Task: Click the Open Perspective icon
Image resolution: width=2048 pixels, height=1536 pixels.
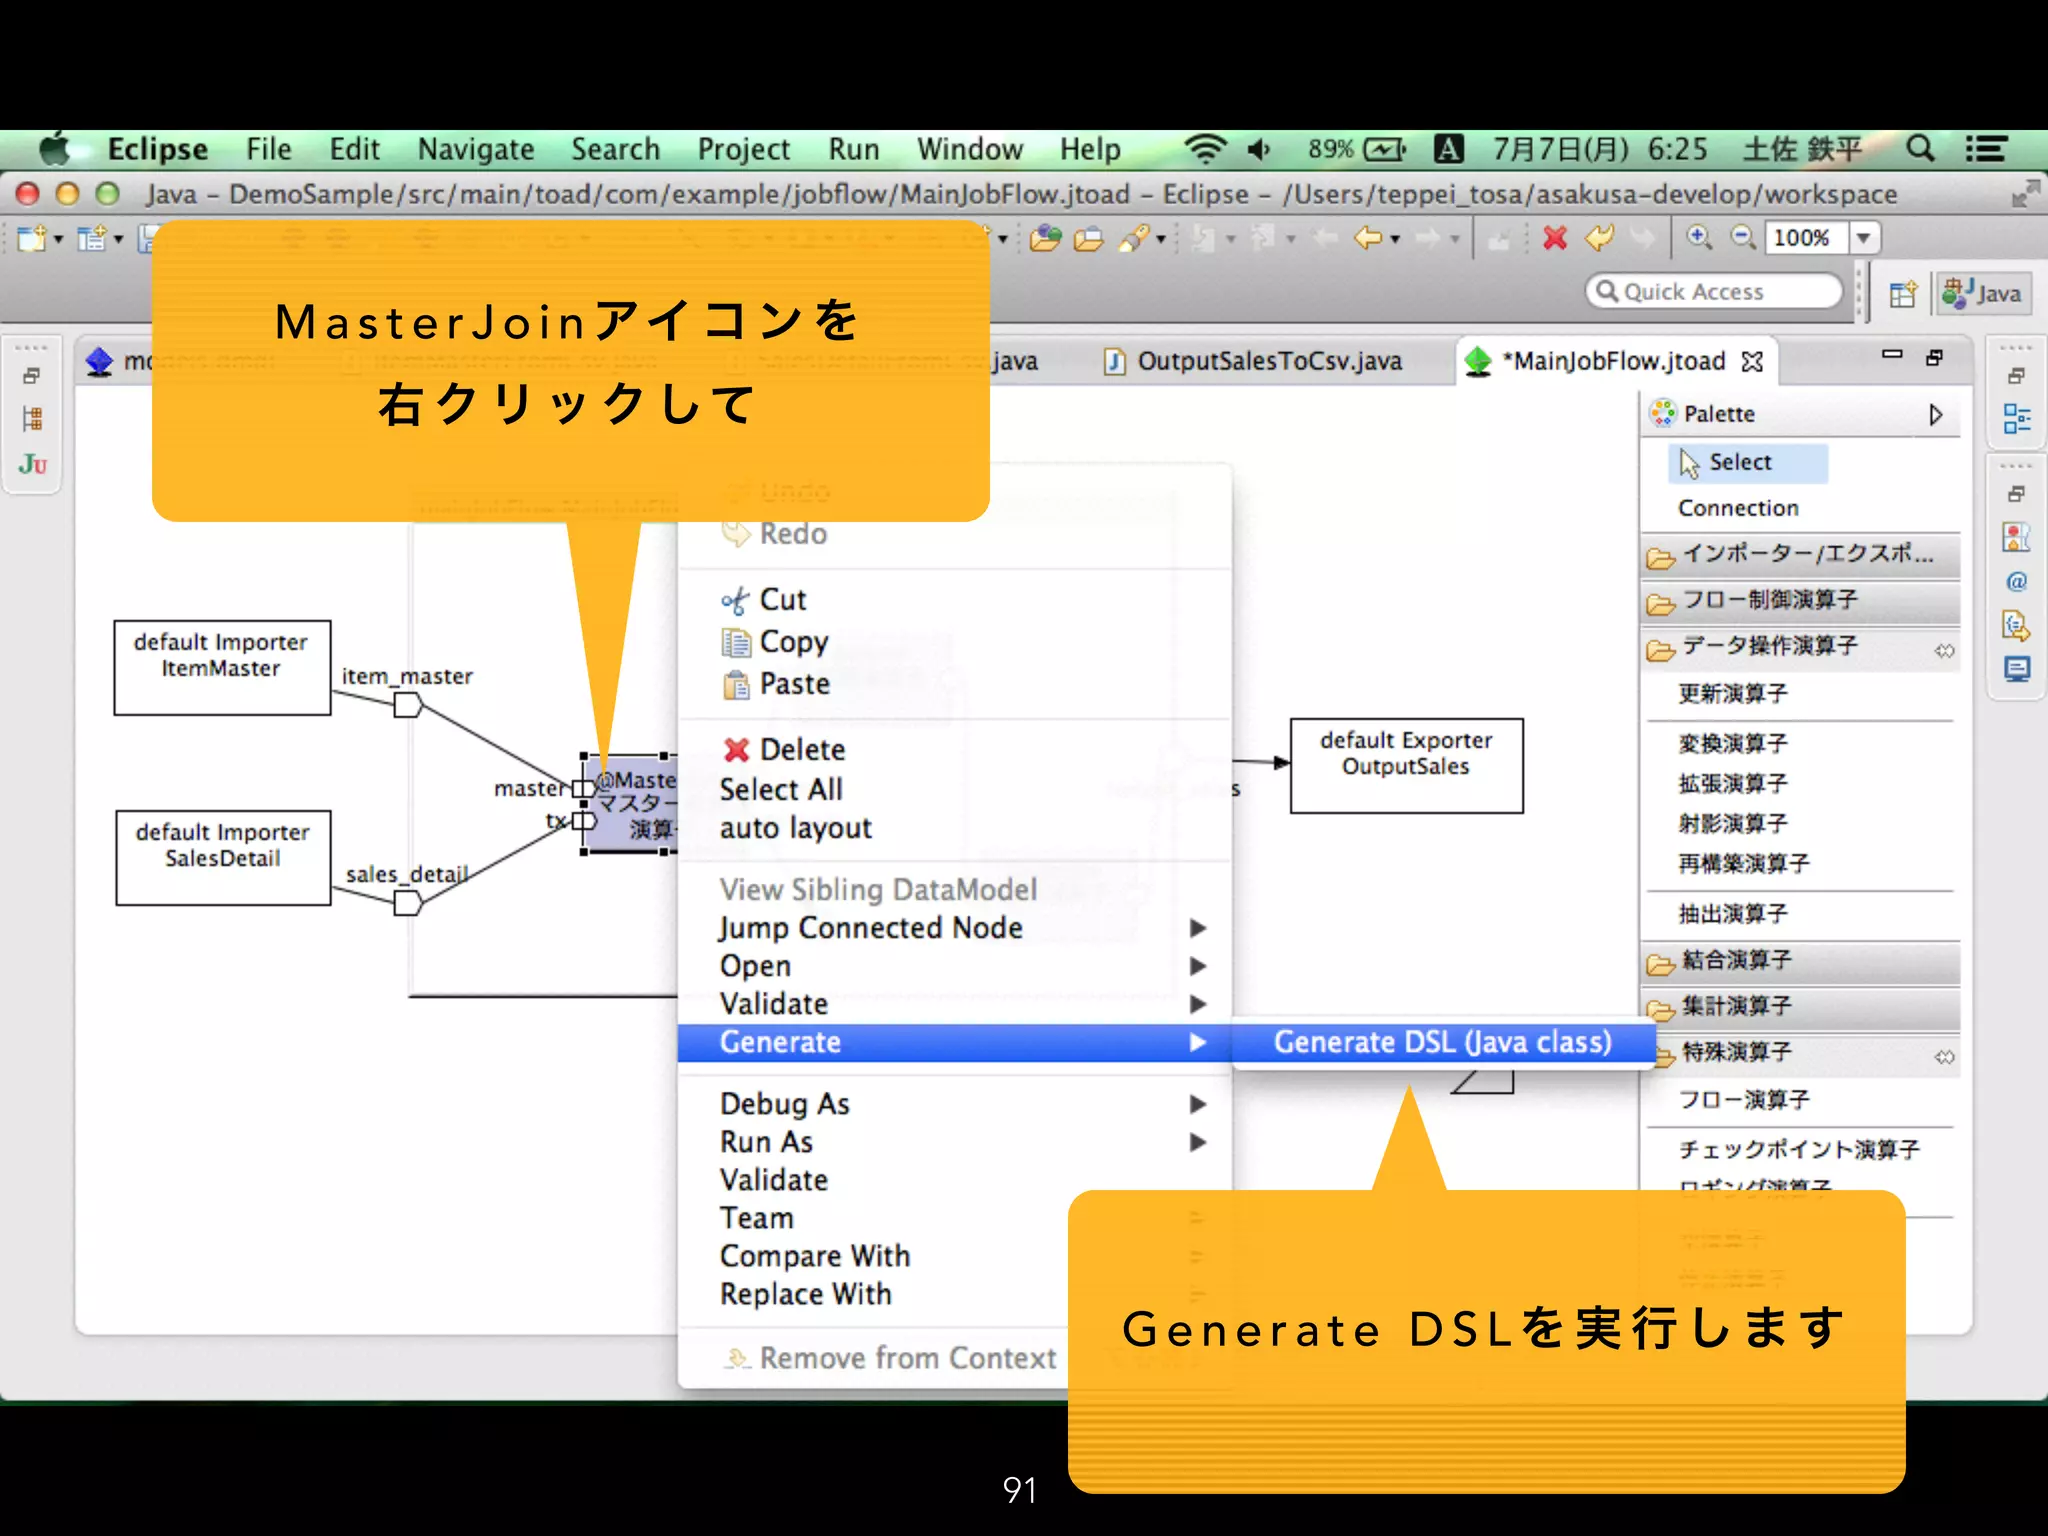Action: [1903, 294]
